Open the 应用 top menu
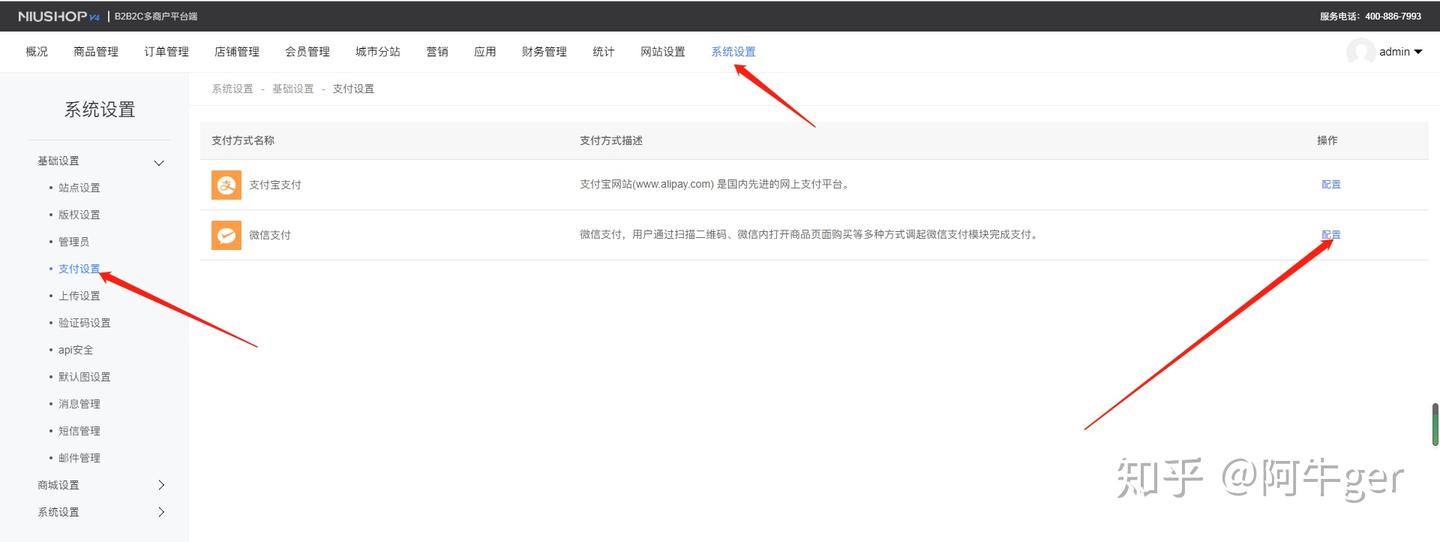The width and height of the screenshot is (1440, 542). (x=485, y=52)
